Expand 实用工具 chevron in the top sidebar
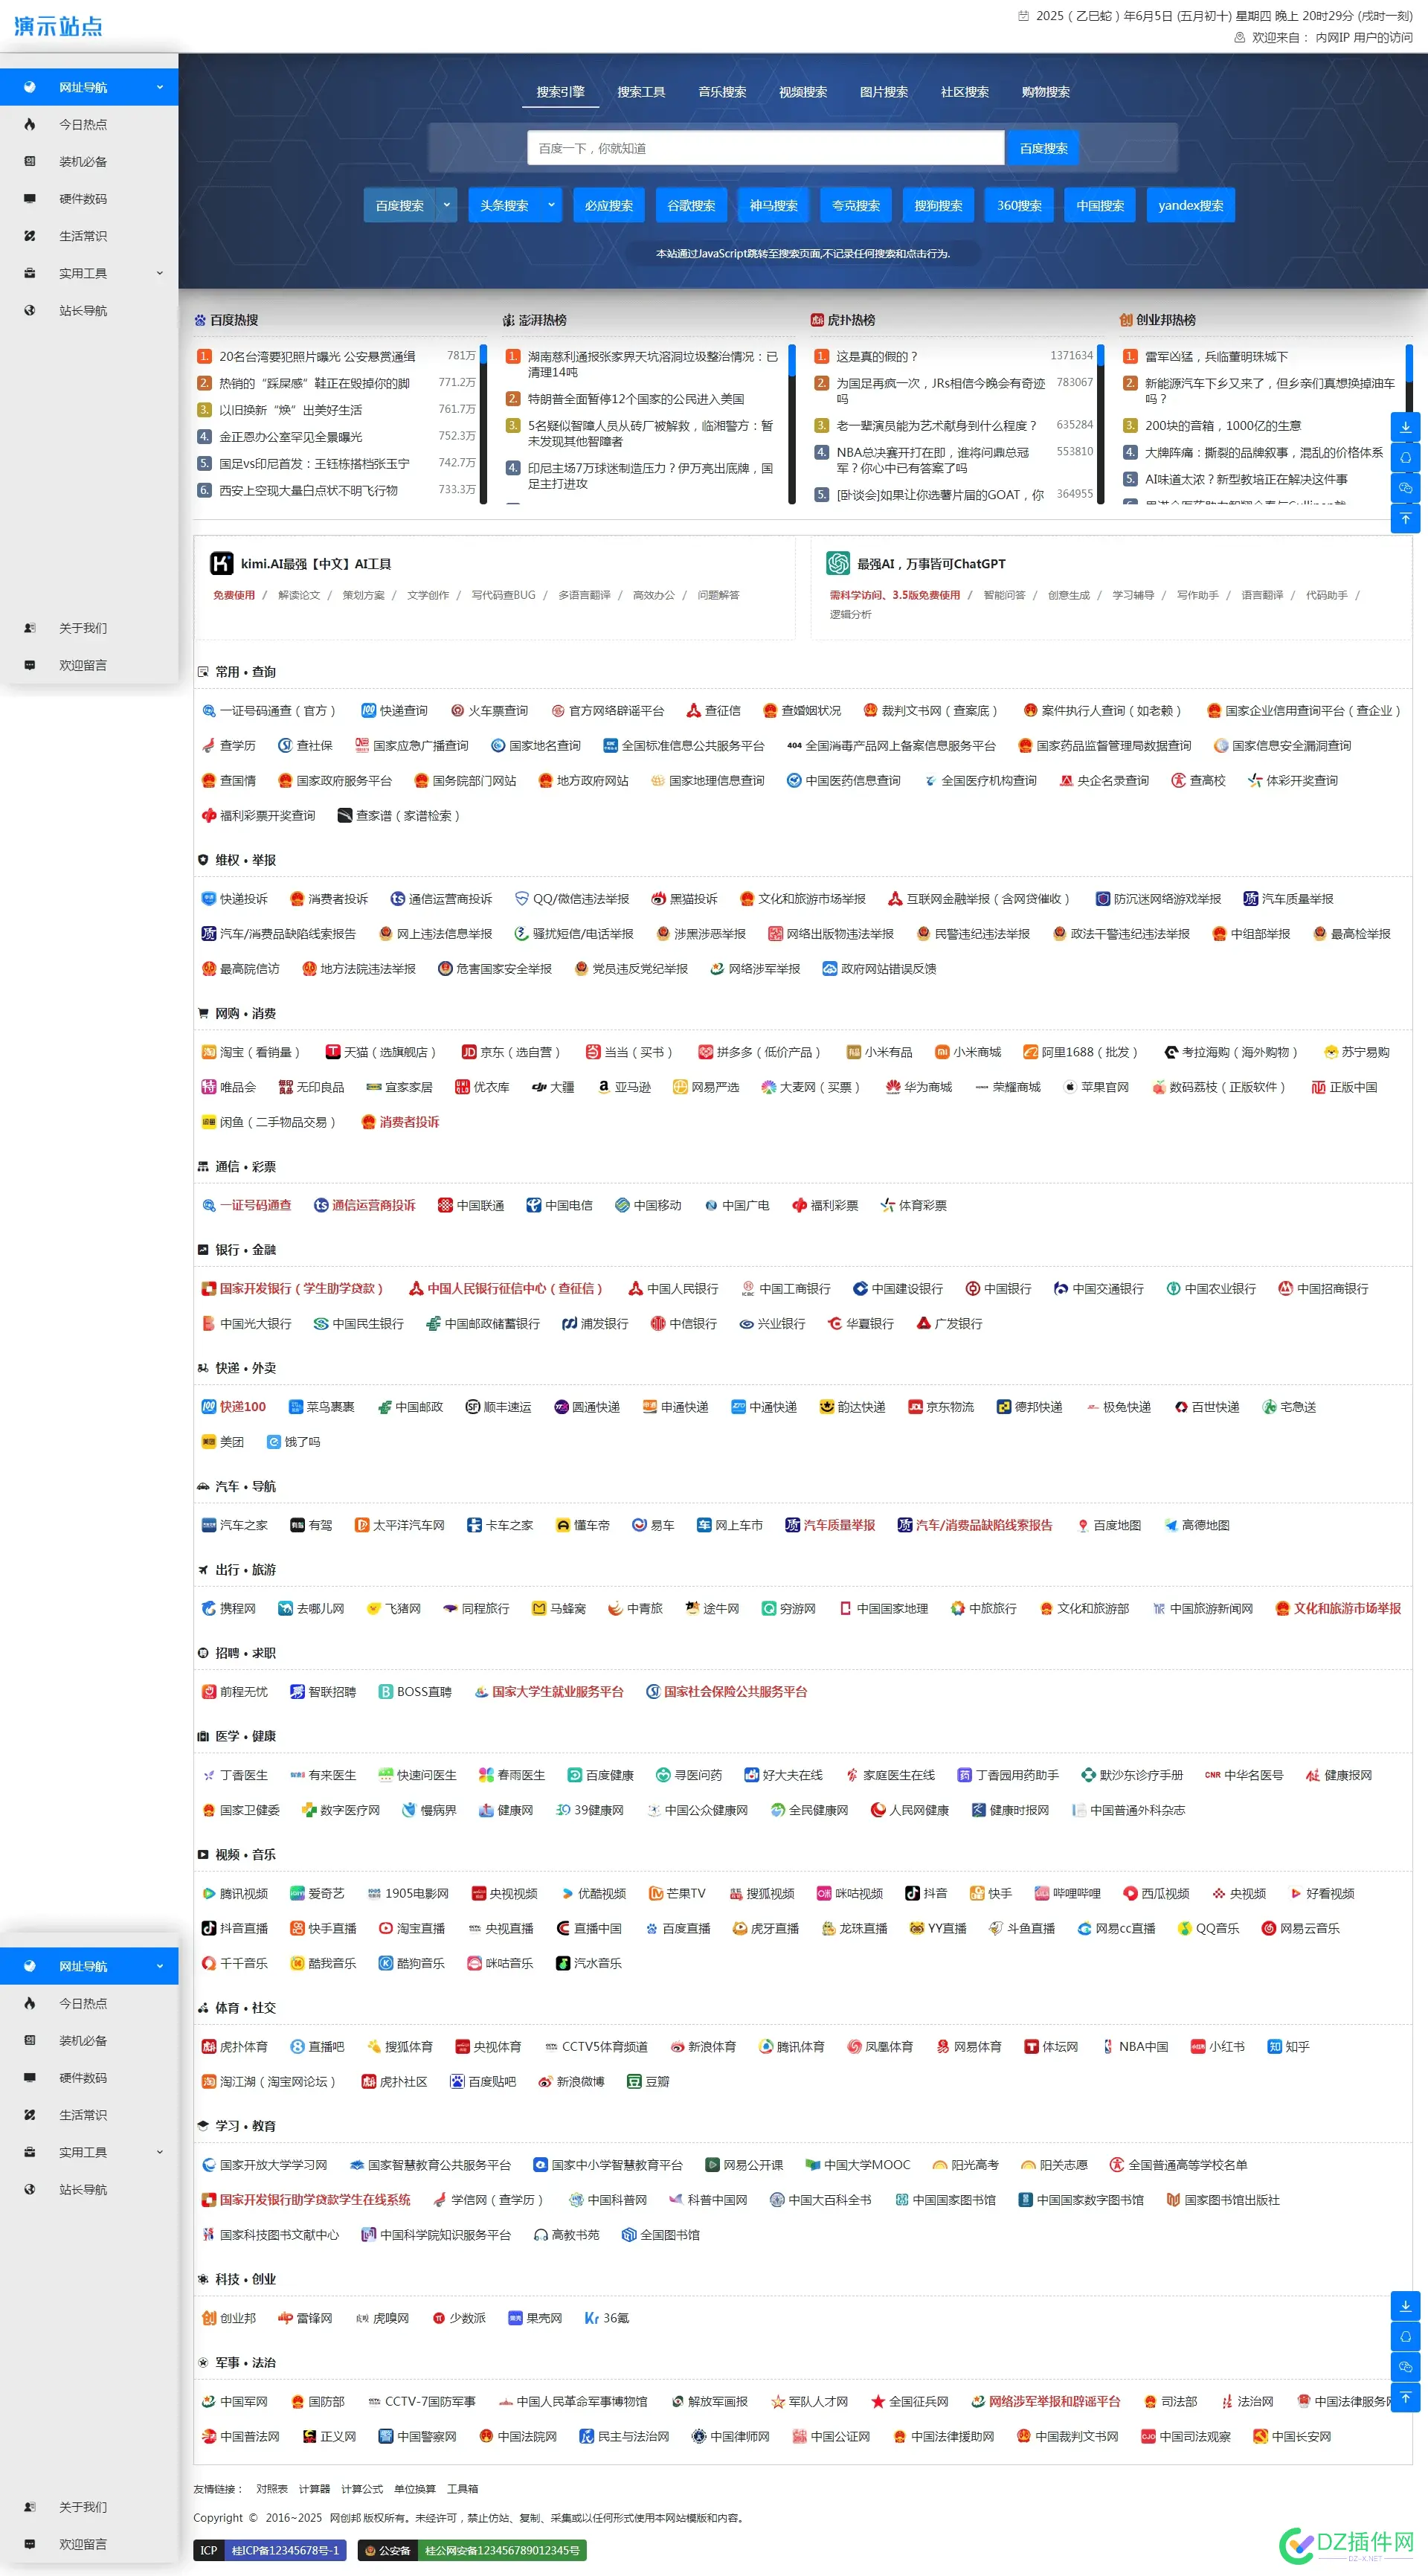 tap(159, 273)
